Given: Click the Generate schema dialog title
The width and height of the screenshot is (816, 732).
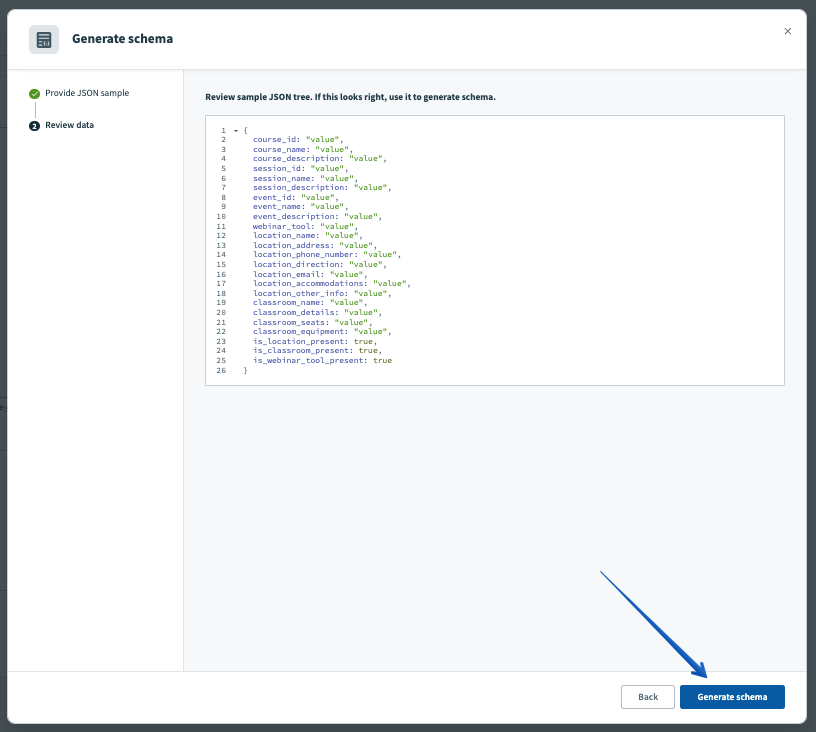Looking at the screenshot, I should 122,39.
